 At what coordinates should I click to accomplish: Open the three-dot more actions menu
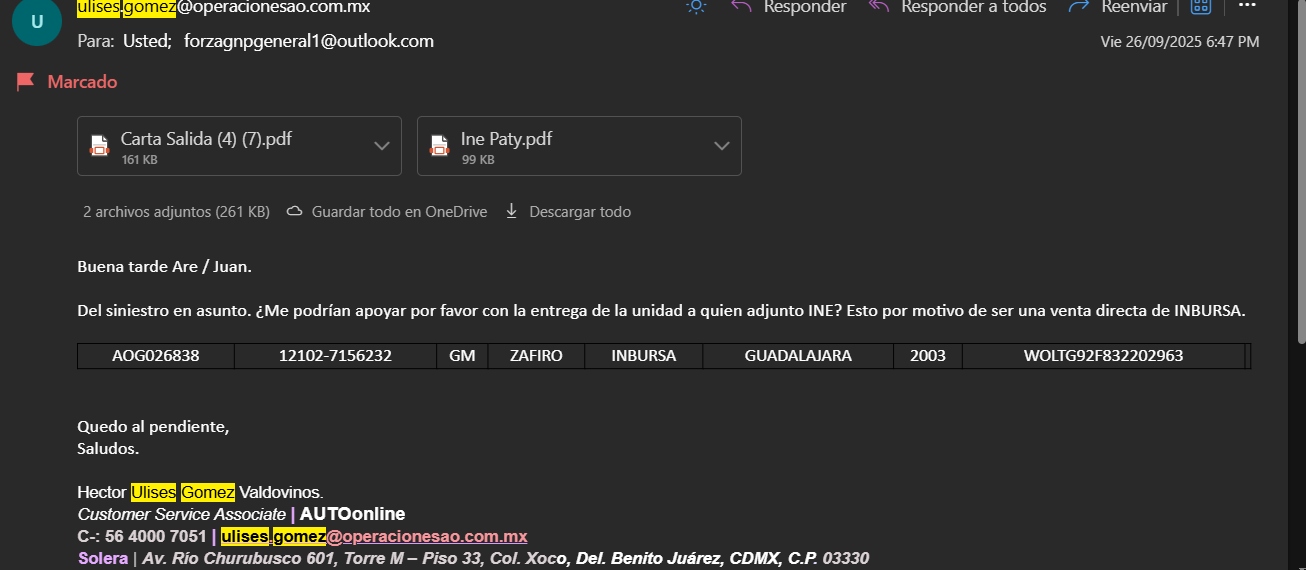point(1247,5)
